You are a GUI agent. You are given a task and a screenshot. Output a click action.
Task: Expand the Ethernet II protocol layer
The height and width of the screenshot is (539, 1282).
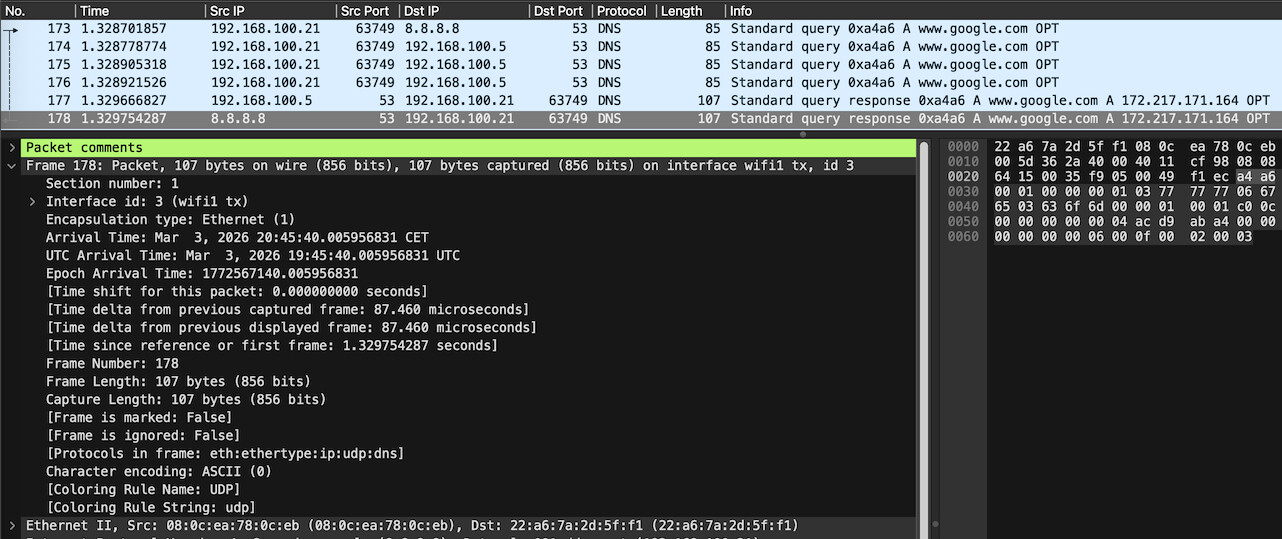click(11, 526)
